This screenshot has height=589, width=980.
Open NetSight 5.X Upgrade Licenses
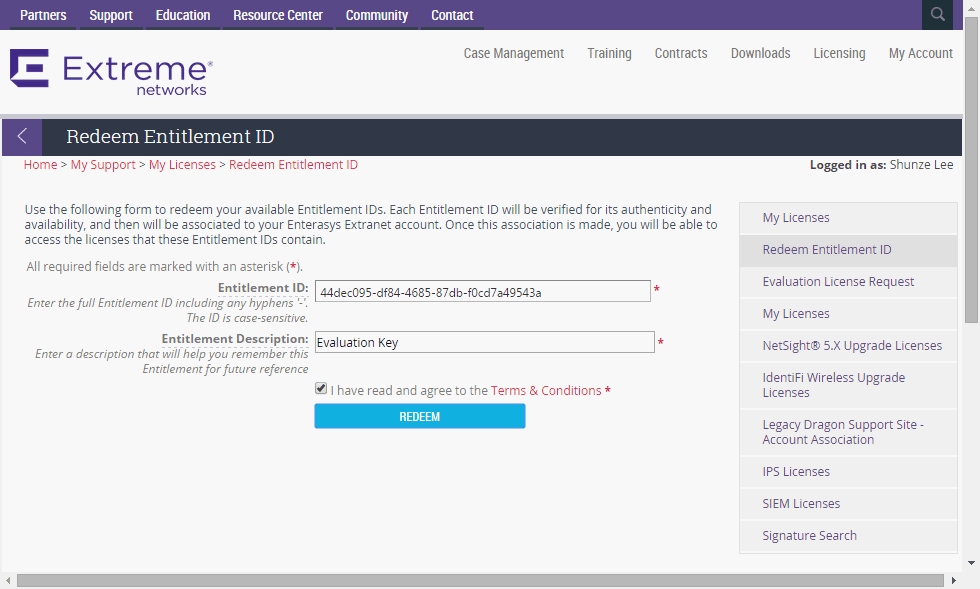pyautogui.click(x=848, y=346)
